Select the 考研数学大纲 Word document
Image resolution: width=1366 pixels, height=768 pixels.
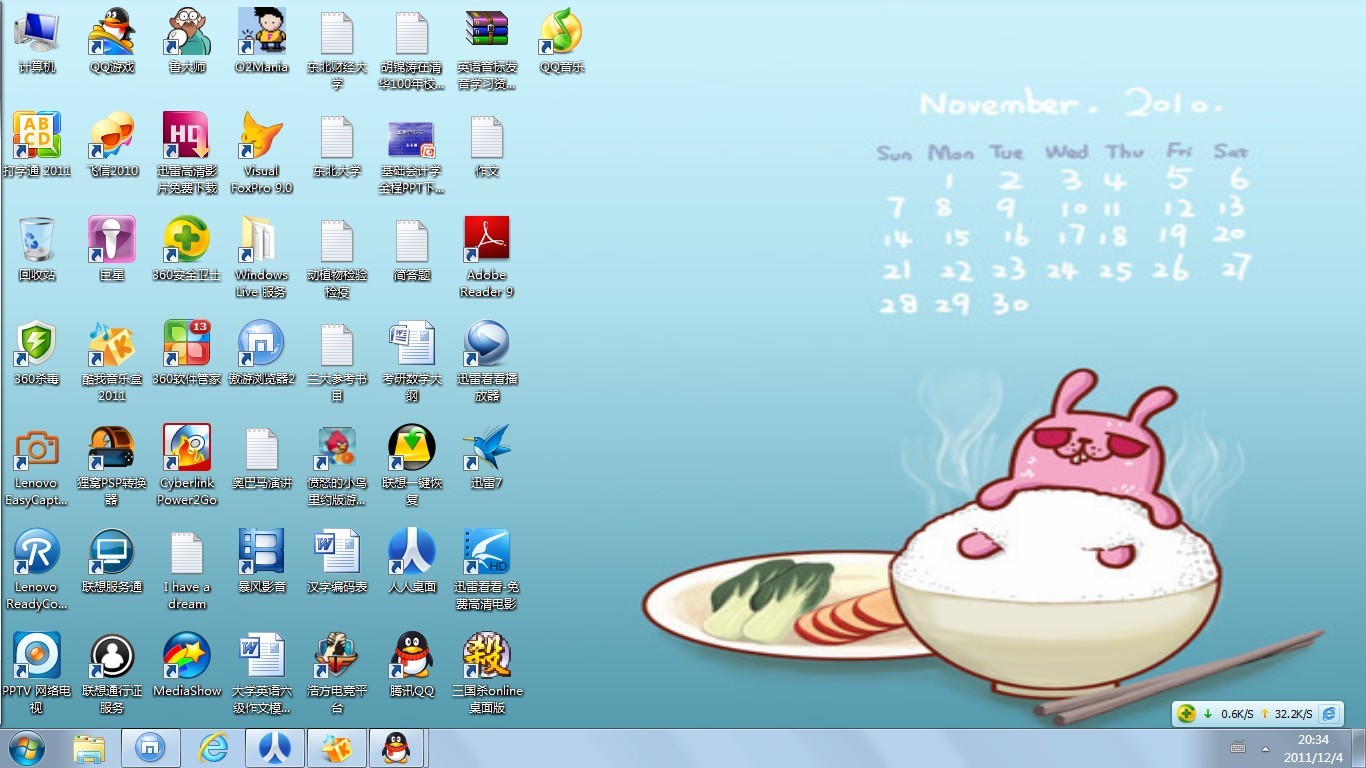(x=412, y=361)
